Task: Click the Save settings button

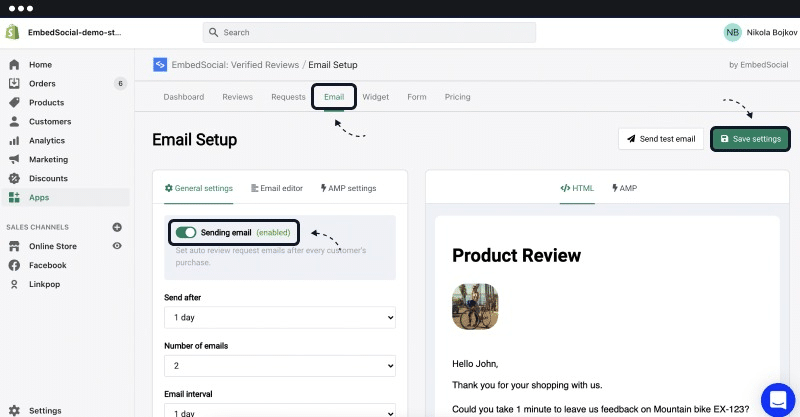Action: (x=751, y=139)
